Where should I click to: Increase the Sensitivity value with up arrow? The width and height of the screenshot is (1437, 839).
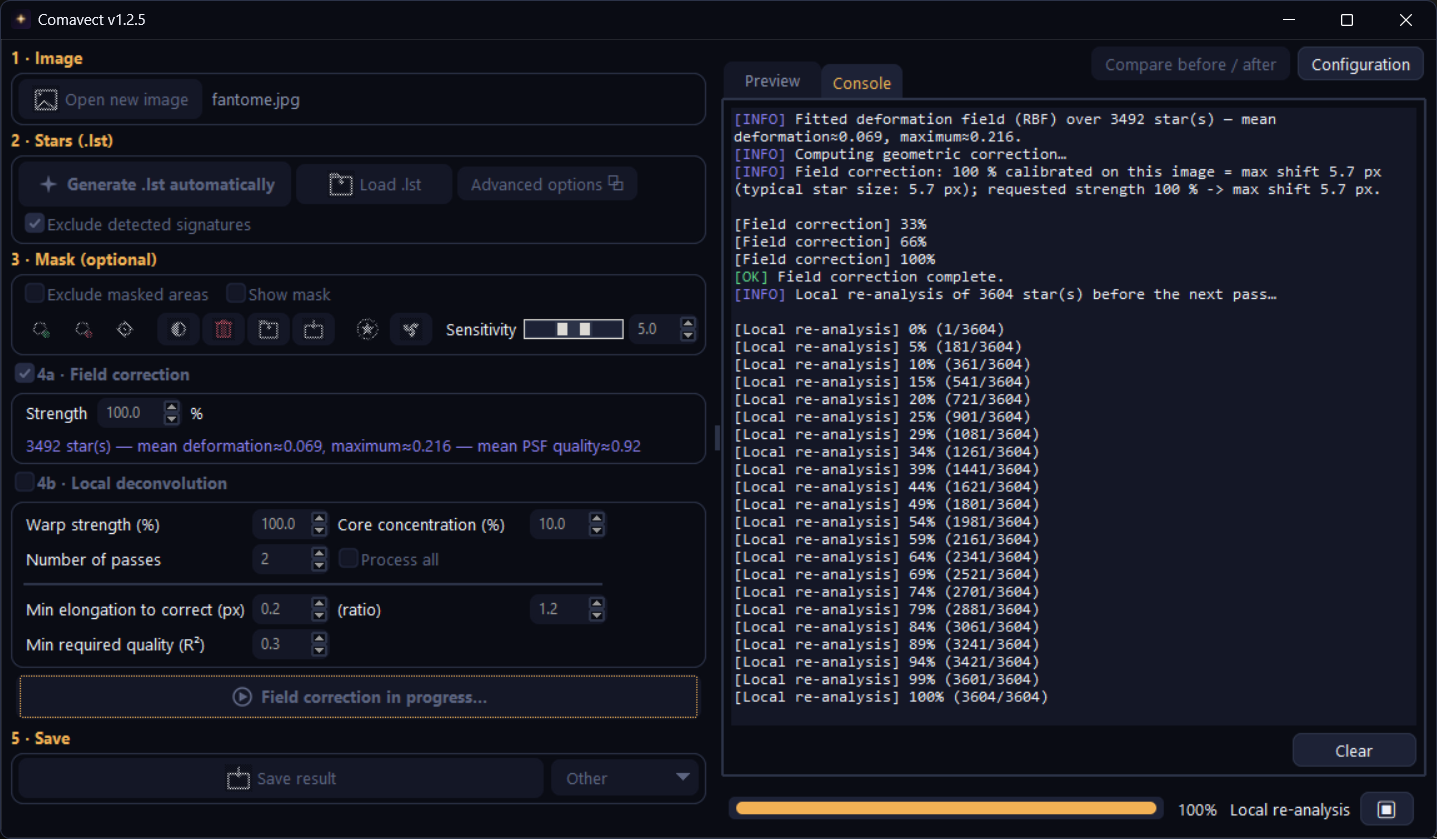(688, 323)
